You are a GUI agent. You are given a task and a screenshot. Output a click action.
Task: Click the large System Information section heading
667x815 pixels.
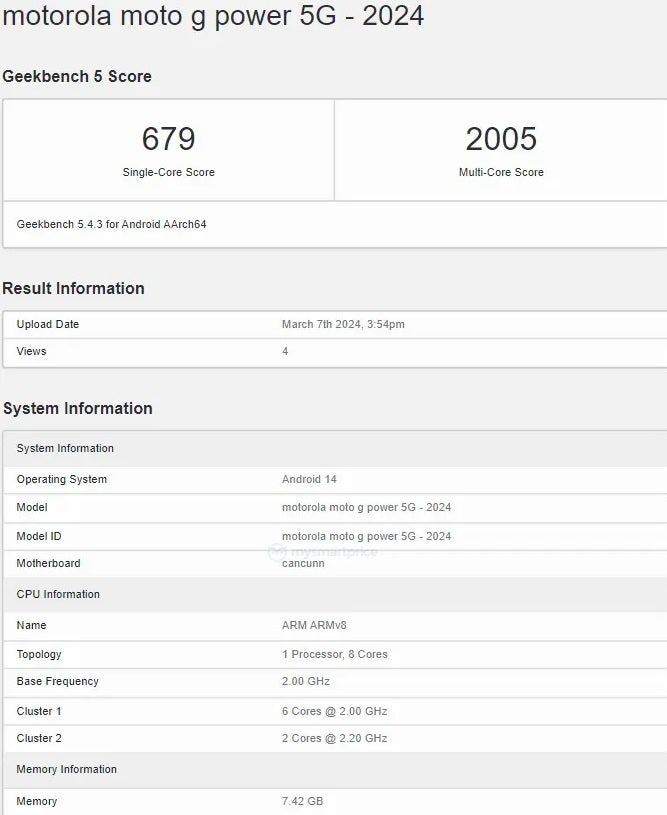click(78, 408)
